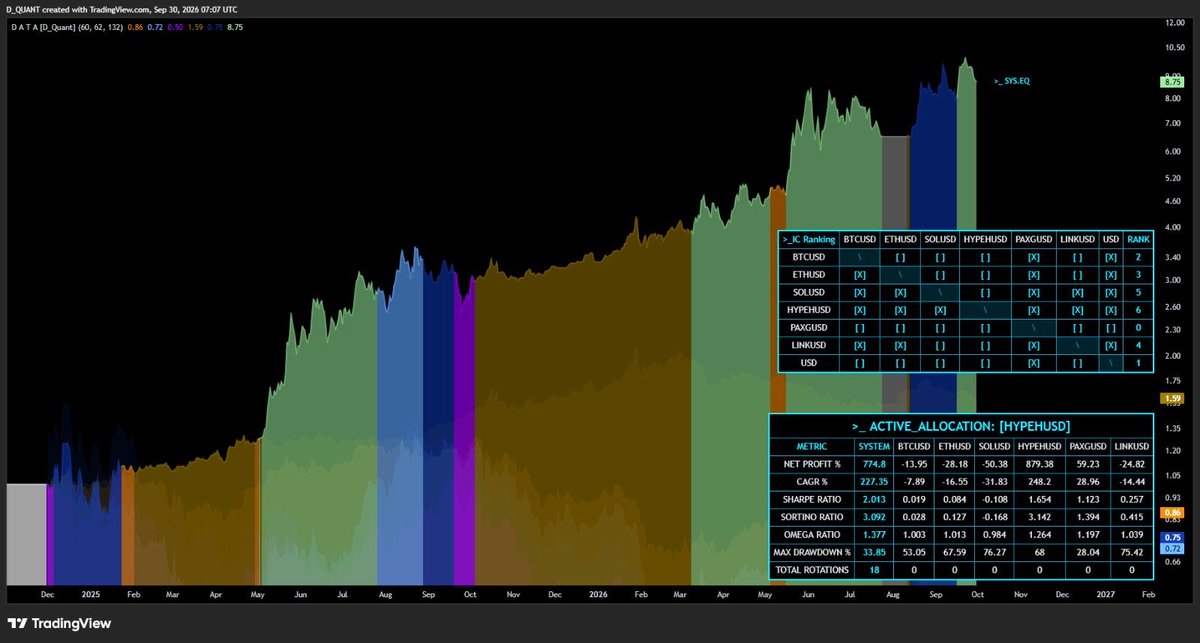Click the rank 1 cell of the USD row
The width and height of the screenshot is (1200, 643).
tap(1138, 362)
